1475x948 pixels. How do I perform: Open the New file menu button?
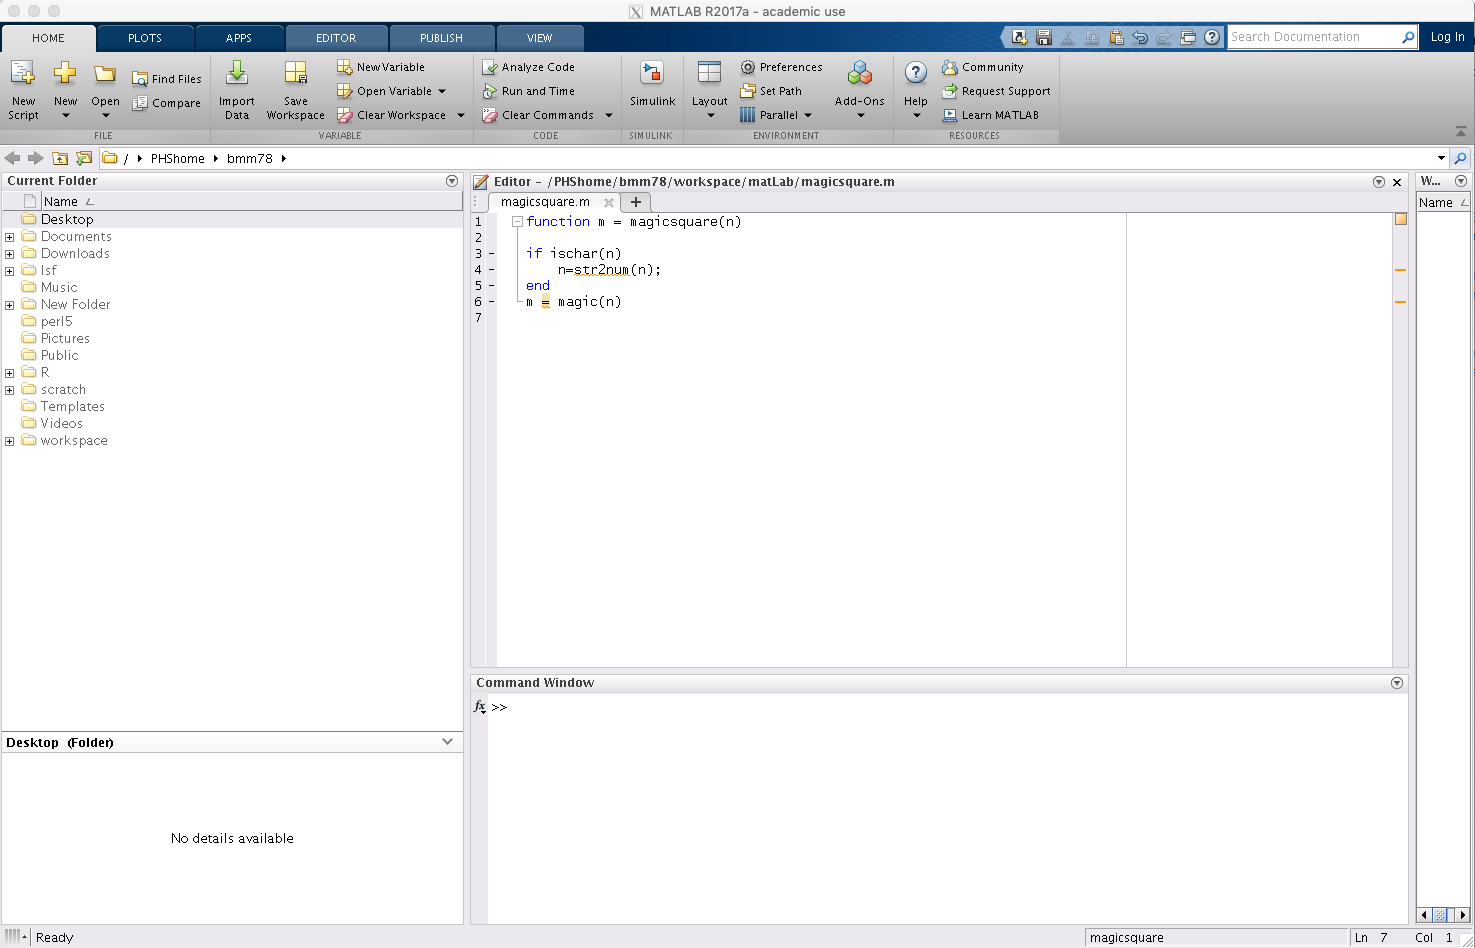65,89
